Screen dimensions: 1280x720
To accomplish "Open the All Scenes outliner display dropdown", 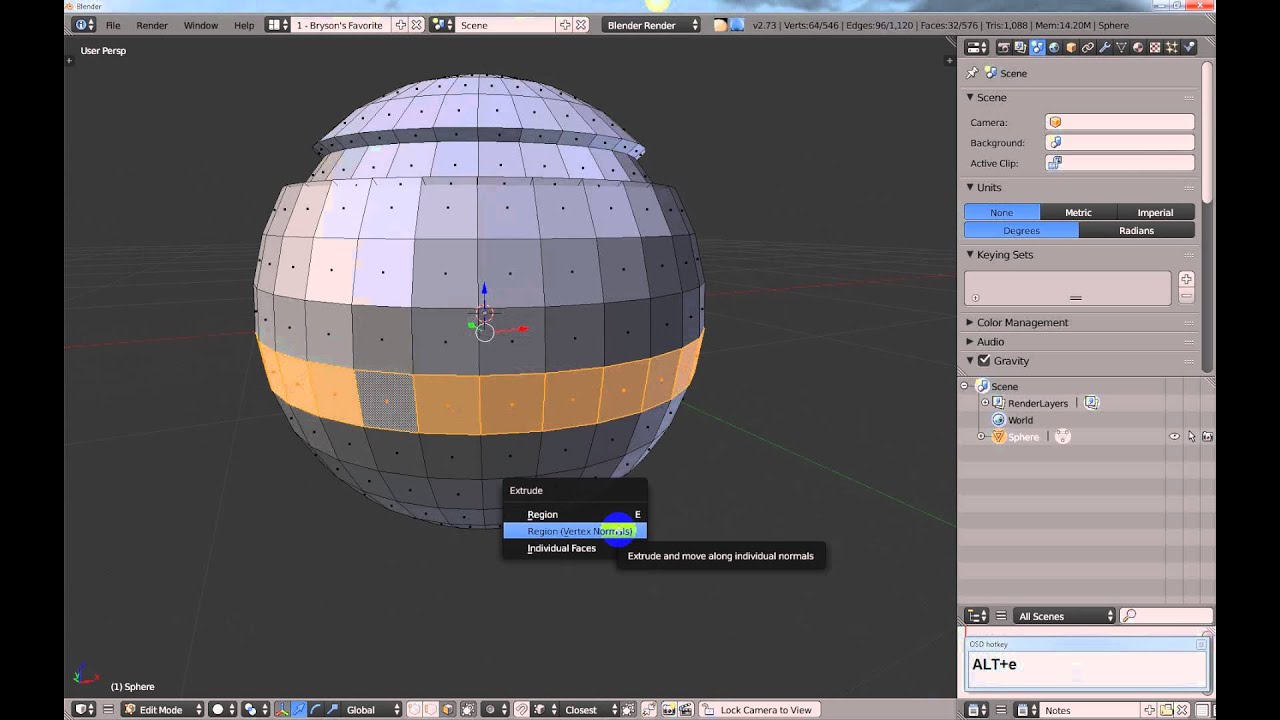I will (x=1065, y=616).
